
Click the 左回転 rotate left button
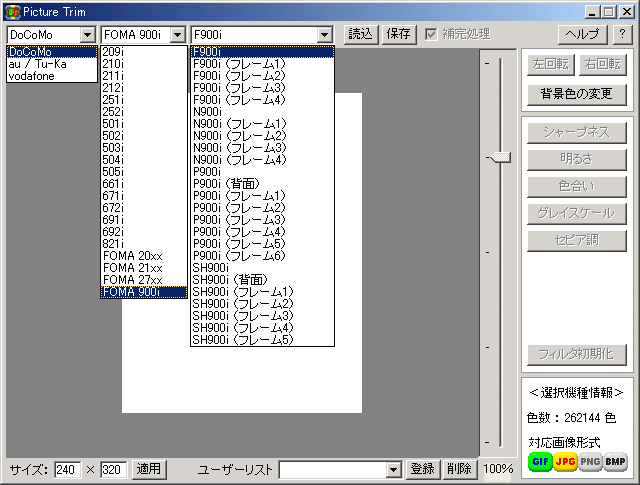click(x=551, y=65)
